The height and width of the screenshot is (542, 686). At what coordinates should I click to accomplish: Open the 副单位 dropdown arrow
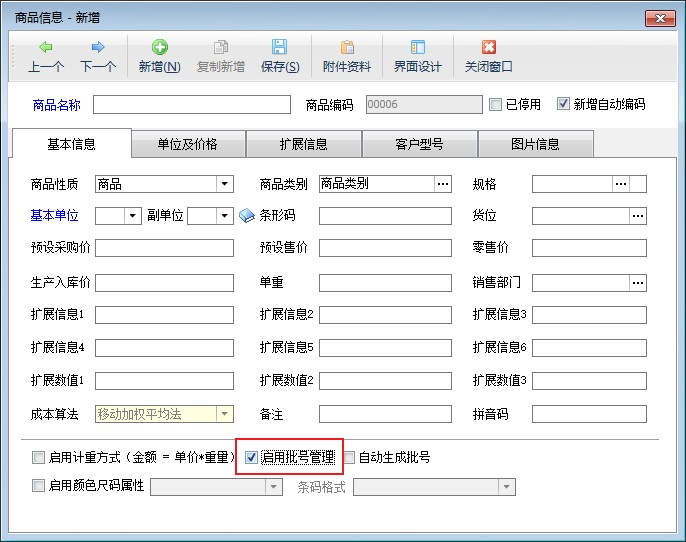pyautogui.click(x=225, y=215)
